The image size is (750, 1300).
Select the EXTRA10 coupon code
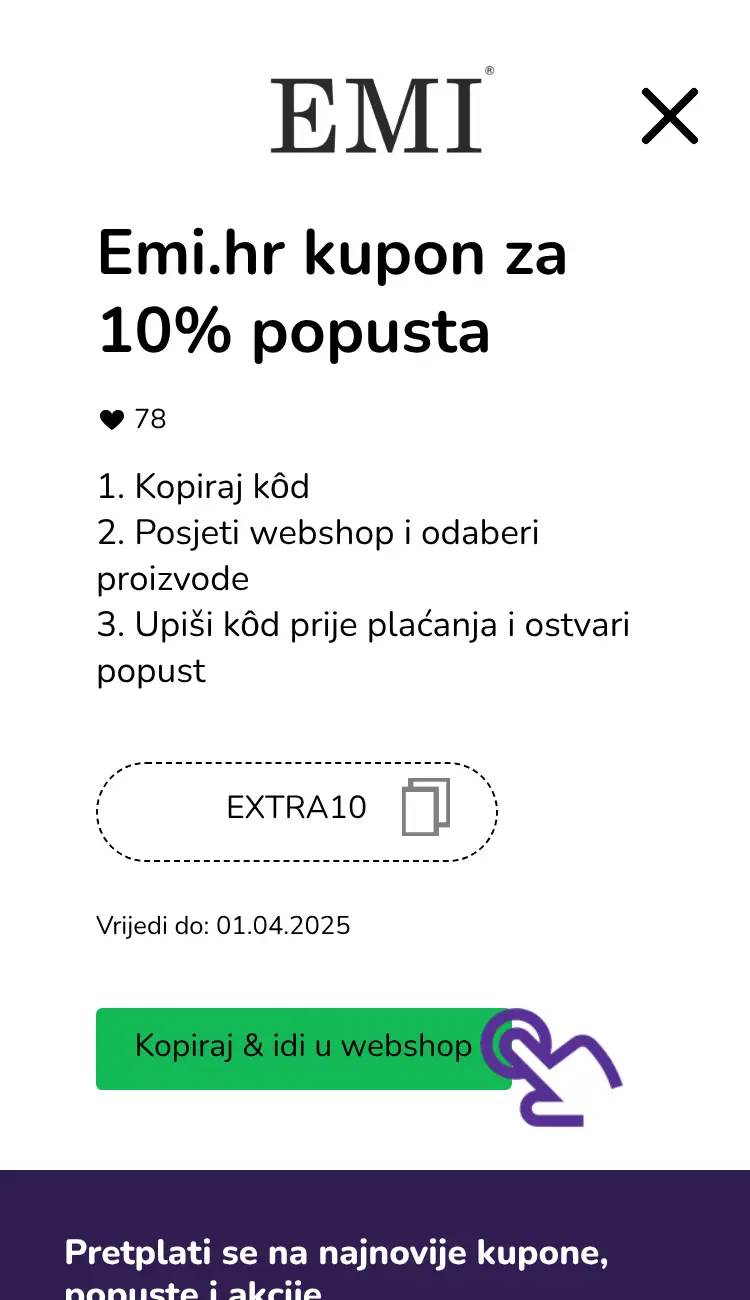pos(296,808)
